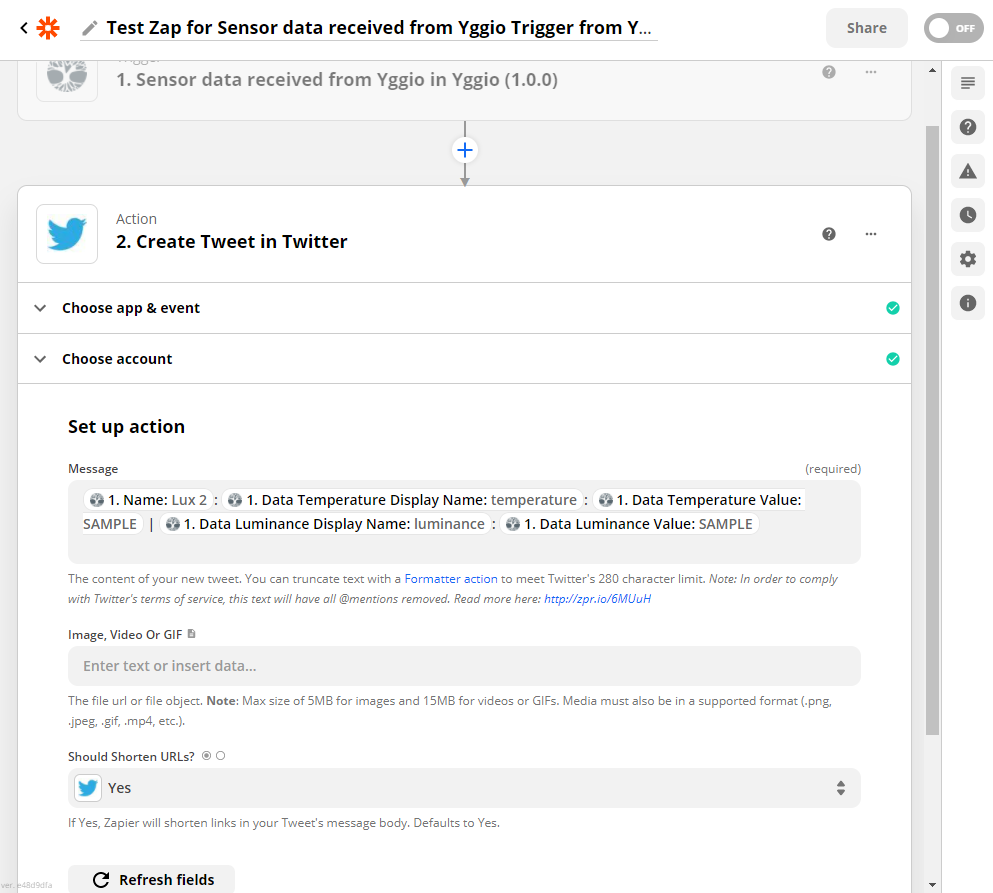Image resolution: width=993 pixels, height=893 pixels.
Task: Open the Create Tweet action three-dot menu
Action: [x=871, y=234]
